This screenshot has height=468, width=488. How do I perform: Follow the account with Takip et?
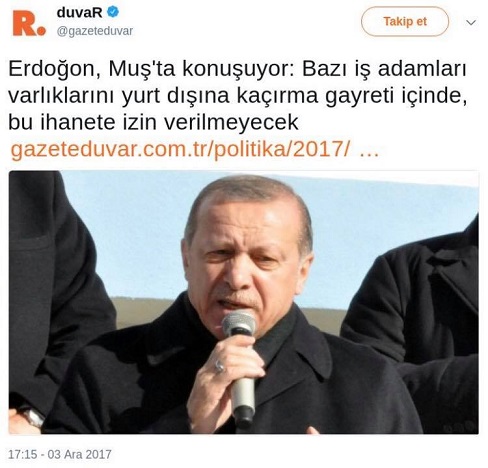(405, 21)
